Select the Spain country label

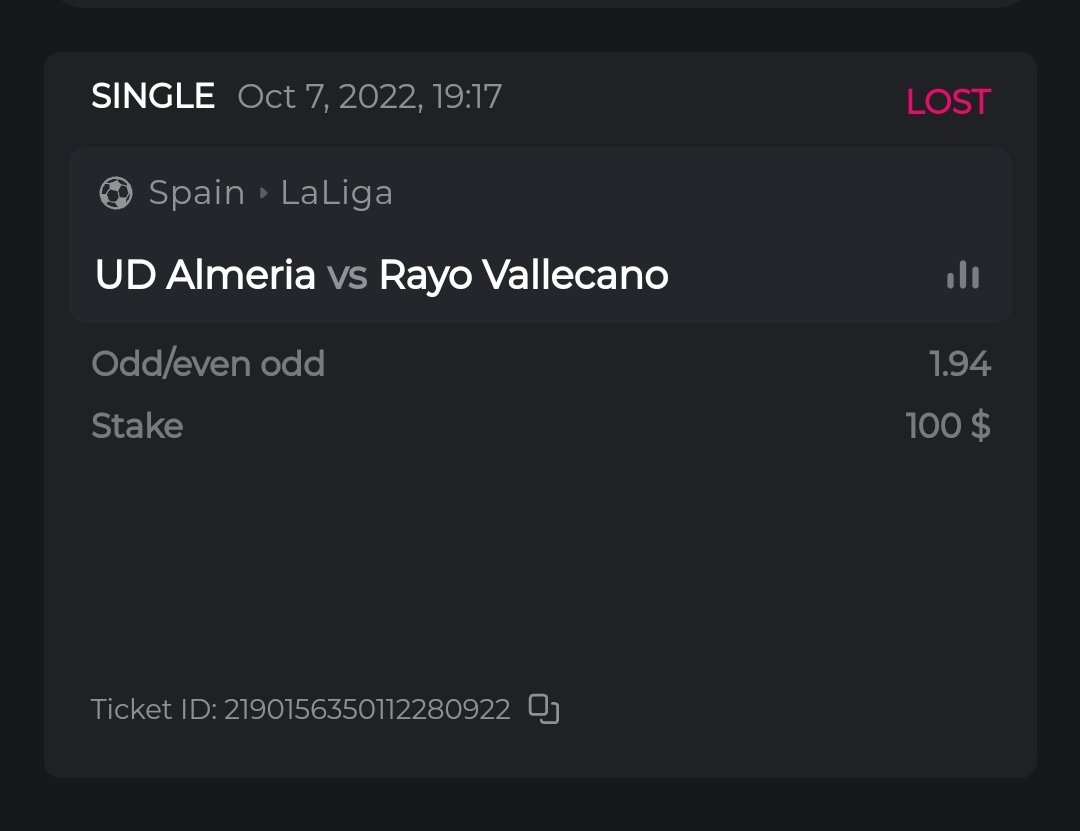coord(196,193)
